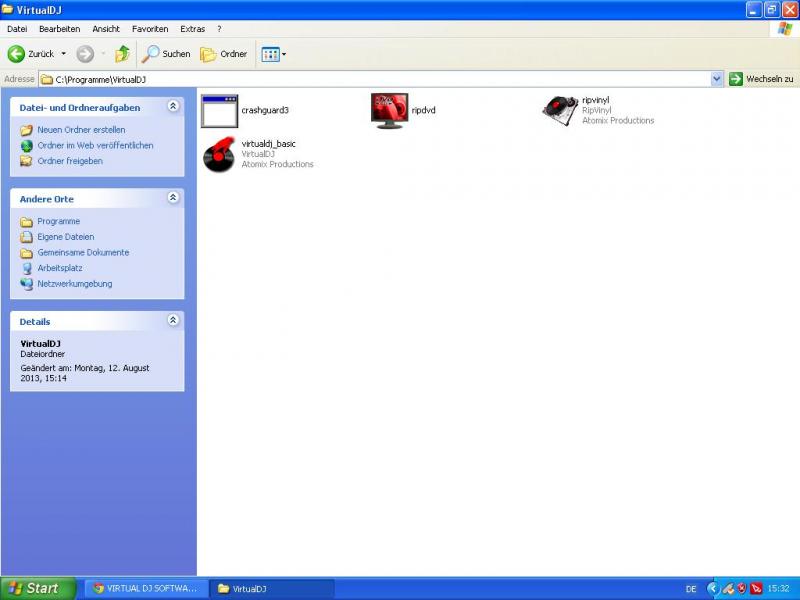Open the Suchen search tool

[166, 54]
